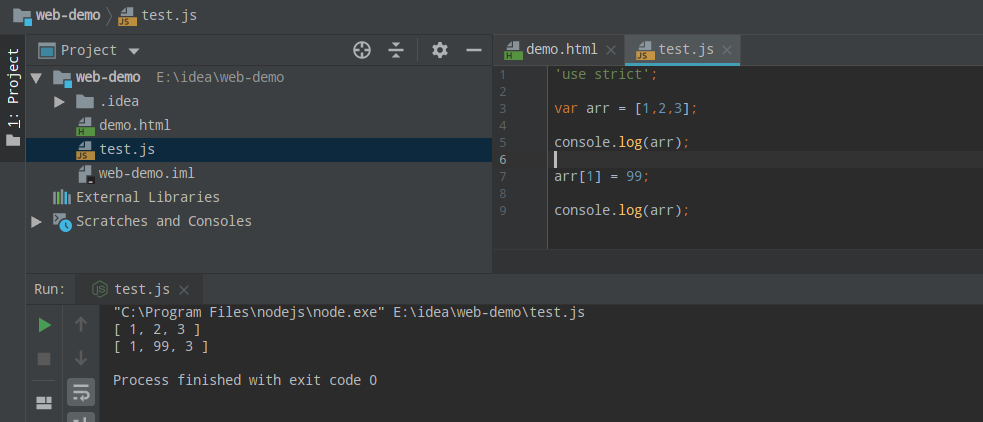Viewport: 983px width, 422px height.
Task: Click the 'use strict' code line
Action: pyautogui.click(x=606, y=74)
